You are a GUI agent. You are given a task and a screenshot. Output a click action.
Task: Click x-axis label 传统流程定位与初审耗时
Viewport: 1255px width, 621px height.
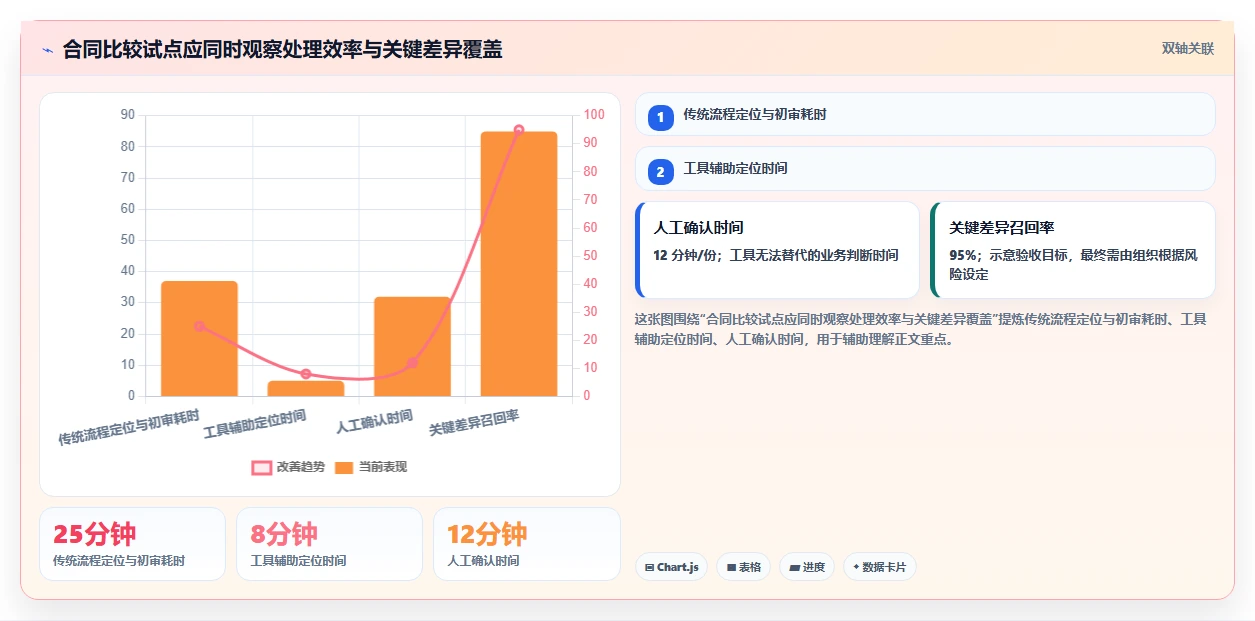pyautogui.click(x=129, y=427)
